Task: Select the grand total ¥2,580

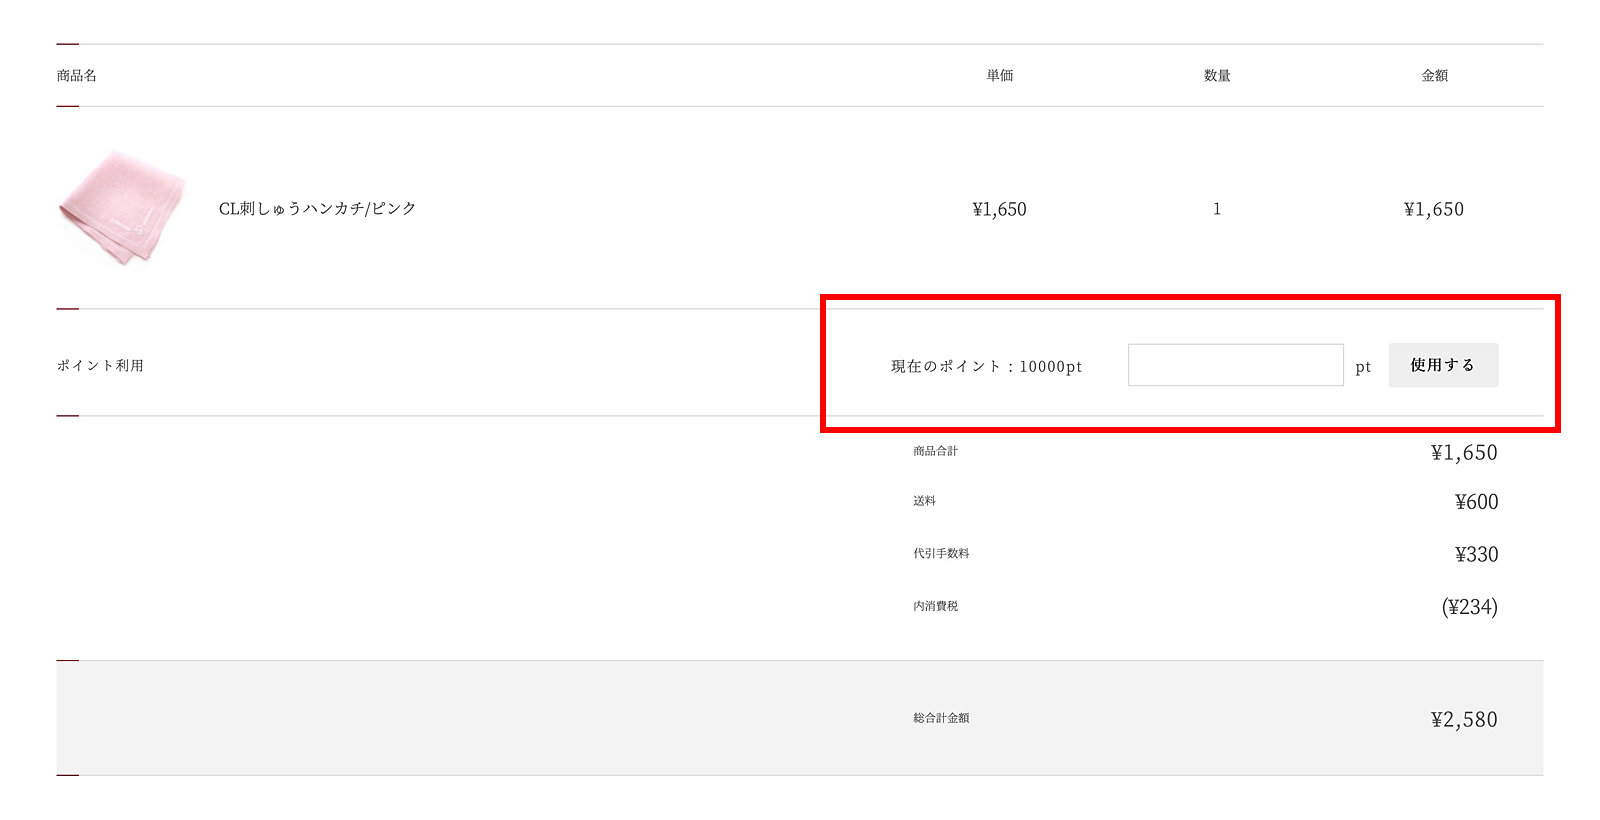Action: click(x=1464, y=720)
